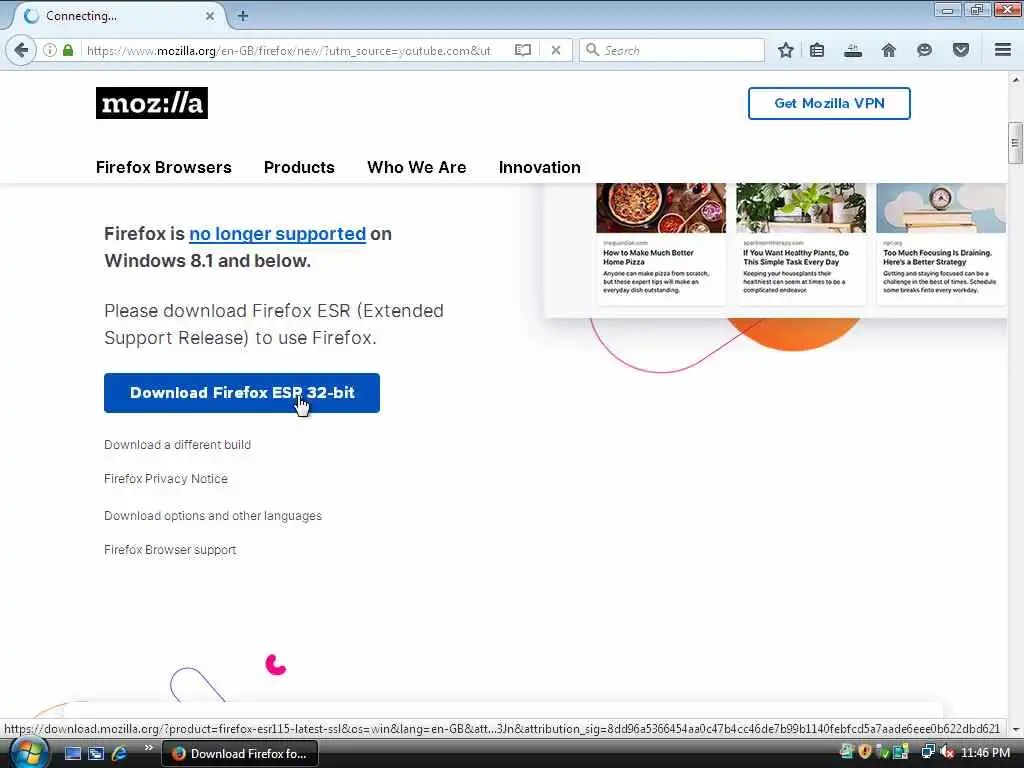Image resolution: width=1024 pixels, height=768 pixels.
Task: Bookmark this page with the star icon
Action: 786,50
